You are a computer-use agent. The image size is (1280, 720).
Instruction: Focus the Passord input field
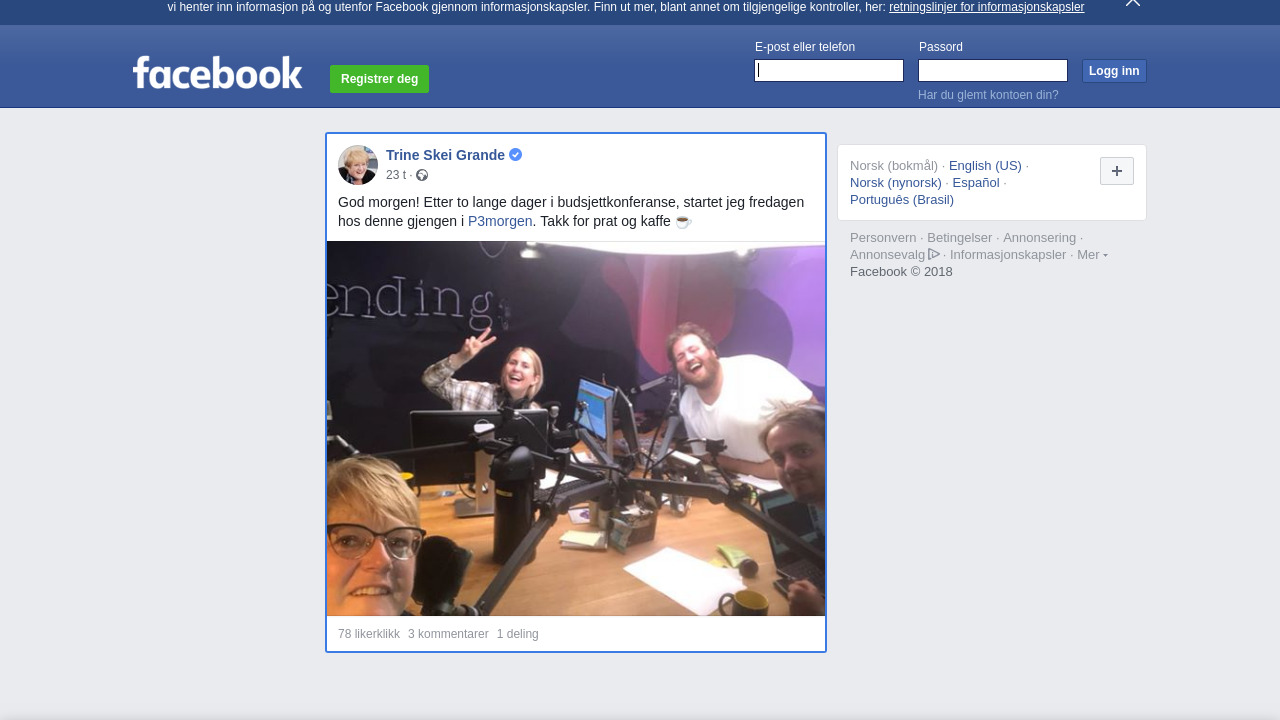(x=993, y=70)
